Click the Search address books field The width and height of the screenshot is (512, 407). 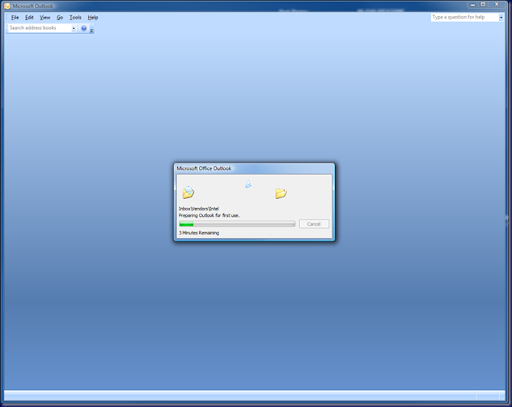click(40, 28)
